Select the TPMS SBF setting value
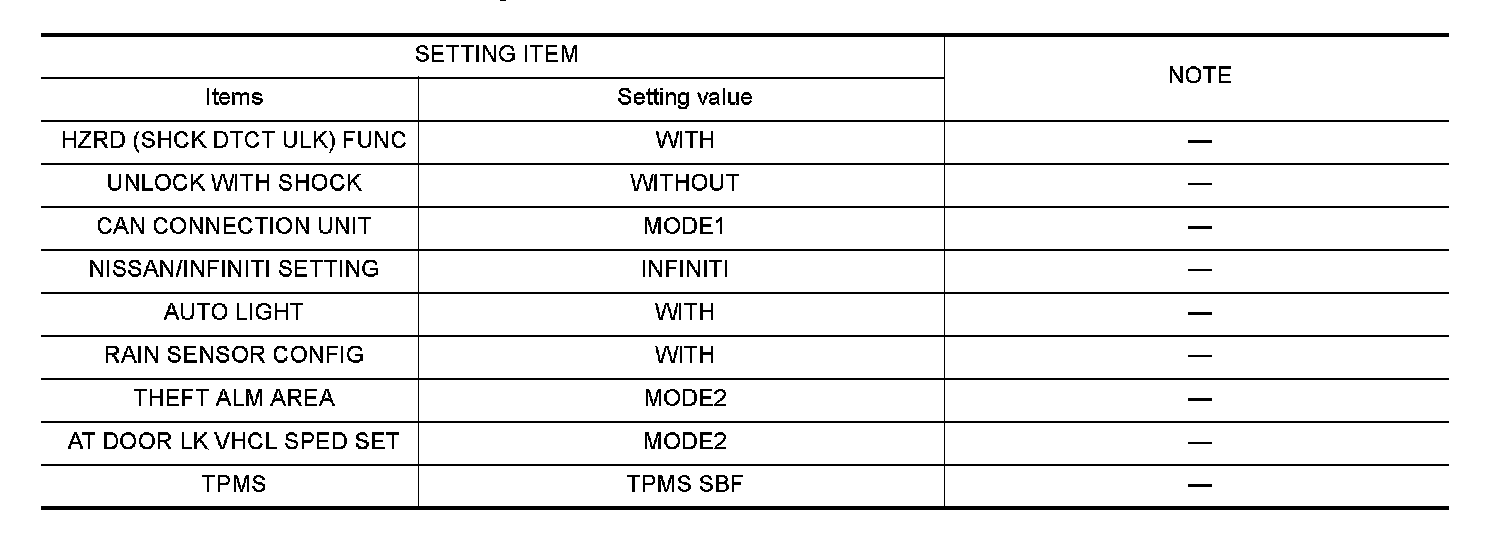 click(x=684, y=485)
